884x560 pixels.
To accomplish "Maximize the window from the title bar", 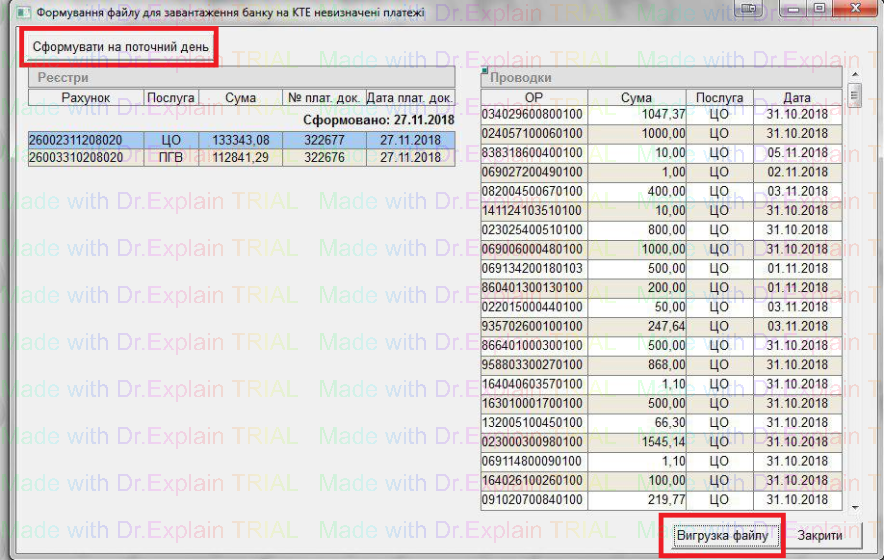I will (819, 9).
